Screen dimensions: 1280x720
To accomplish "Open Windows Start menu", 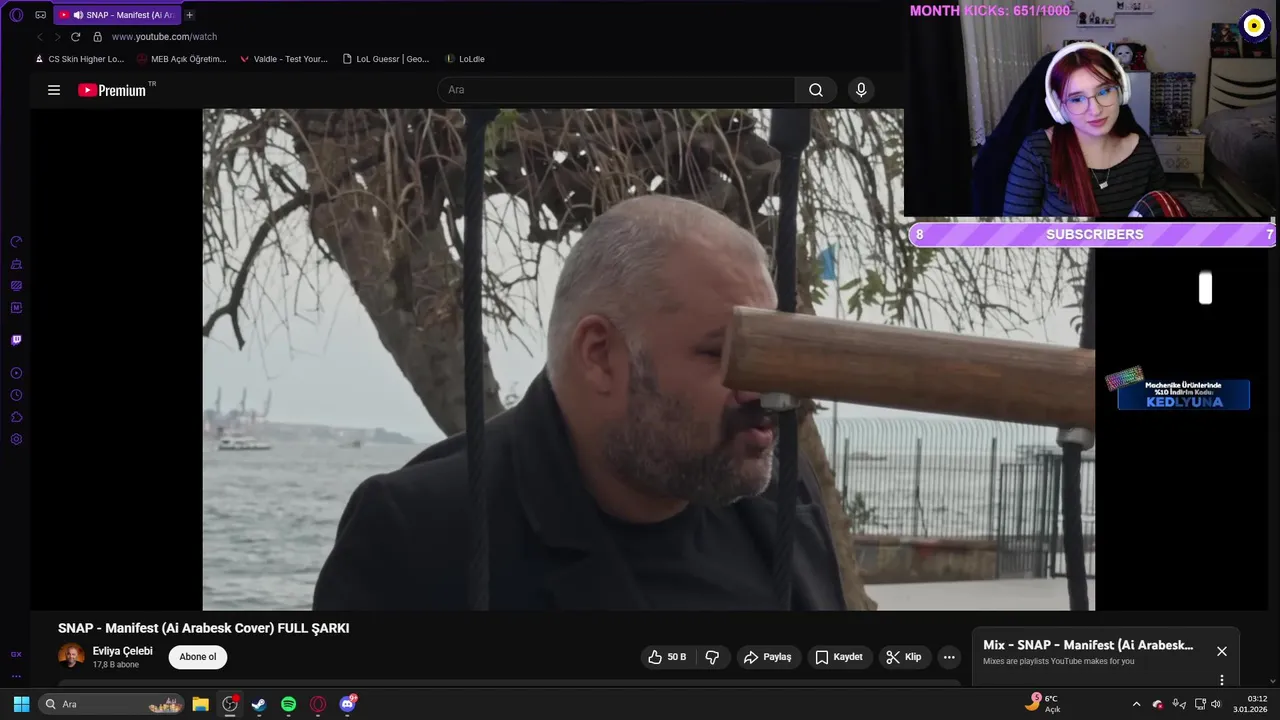I will pyautogui.click(x=21, y=704).
